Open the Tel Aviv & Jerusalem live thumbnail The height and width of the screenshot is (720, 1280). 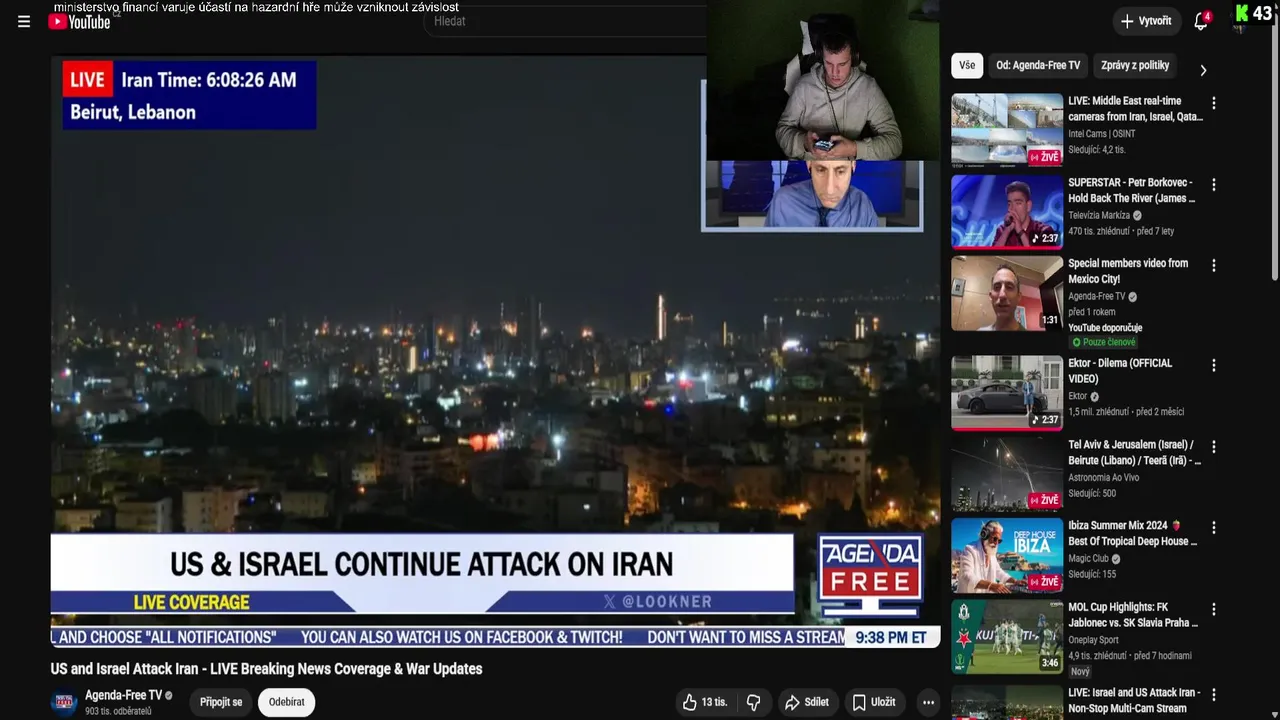pos(1007,474)
